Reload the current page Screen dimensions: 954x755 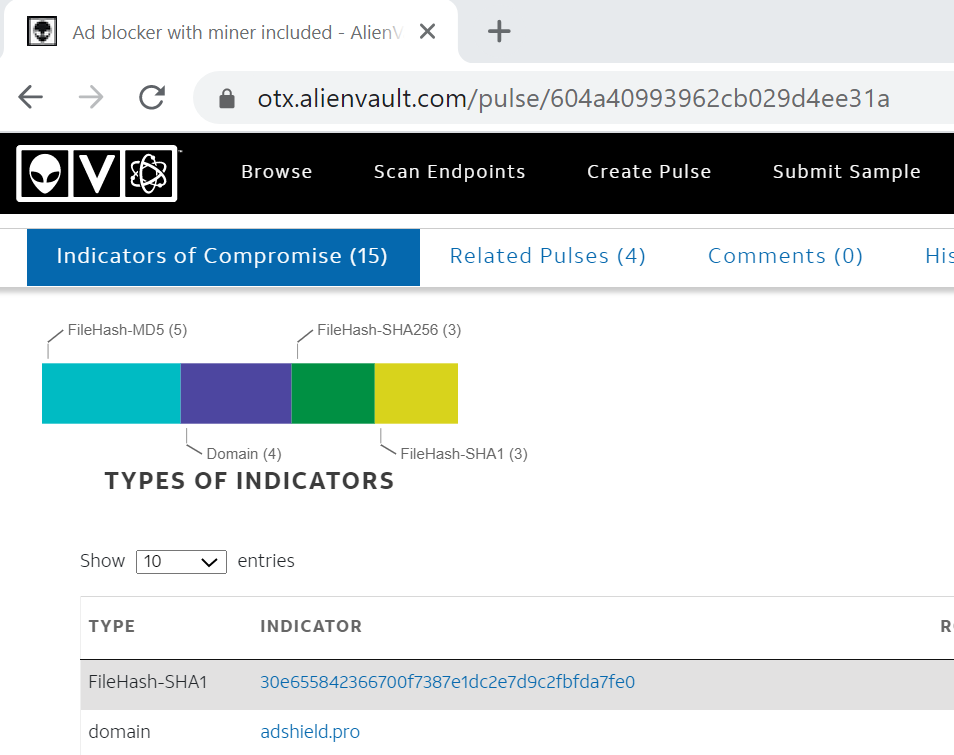click(152, 97)
